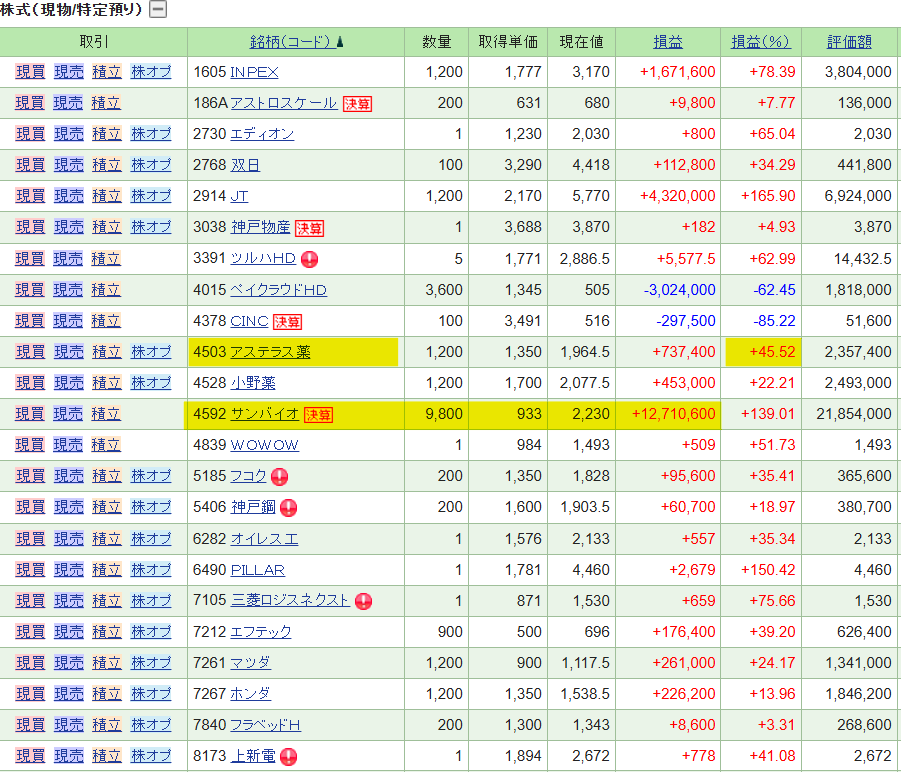
Task: Click the alert icon next to 三菱ロジスネクスト
Action: [364, 601]
